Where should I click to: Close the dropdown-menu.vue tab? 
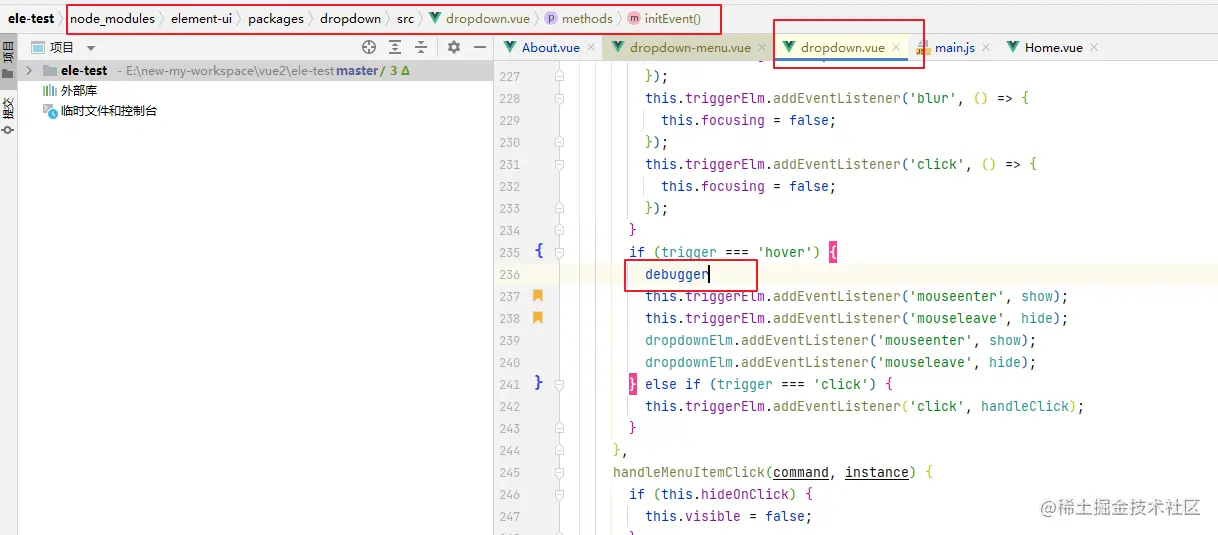(761, 47)
